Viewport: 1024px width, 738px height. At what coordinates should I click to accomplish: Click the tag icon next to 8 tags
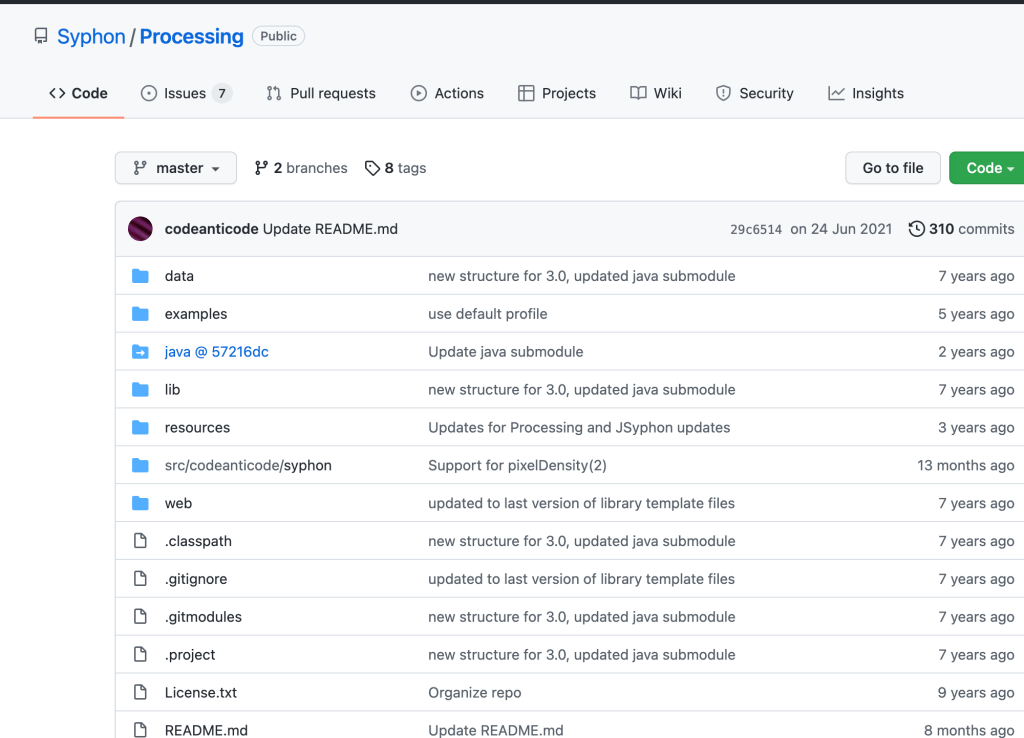(372, 168)
